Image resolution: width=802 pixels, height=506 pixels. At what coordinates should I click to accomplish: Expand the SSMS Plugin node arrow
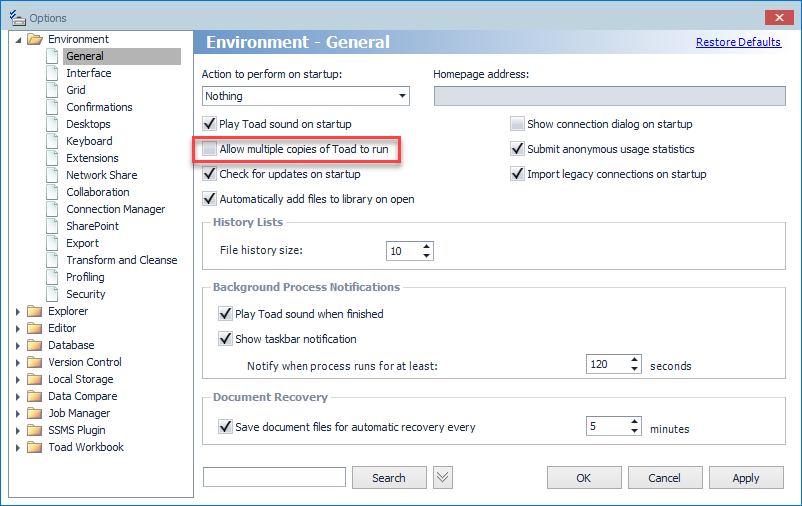(x=18, y=431)
